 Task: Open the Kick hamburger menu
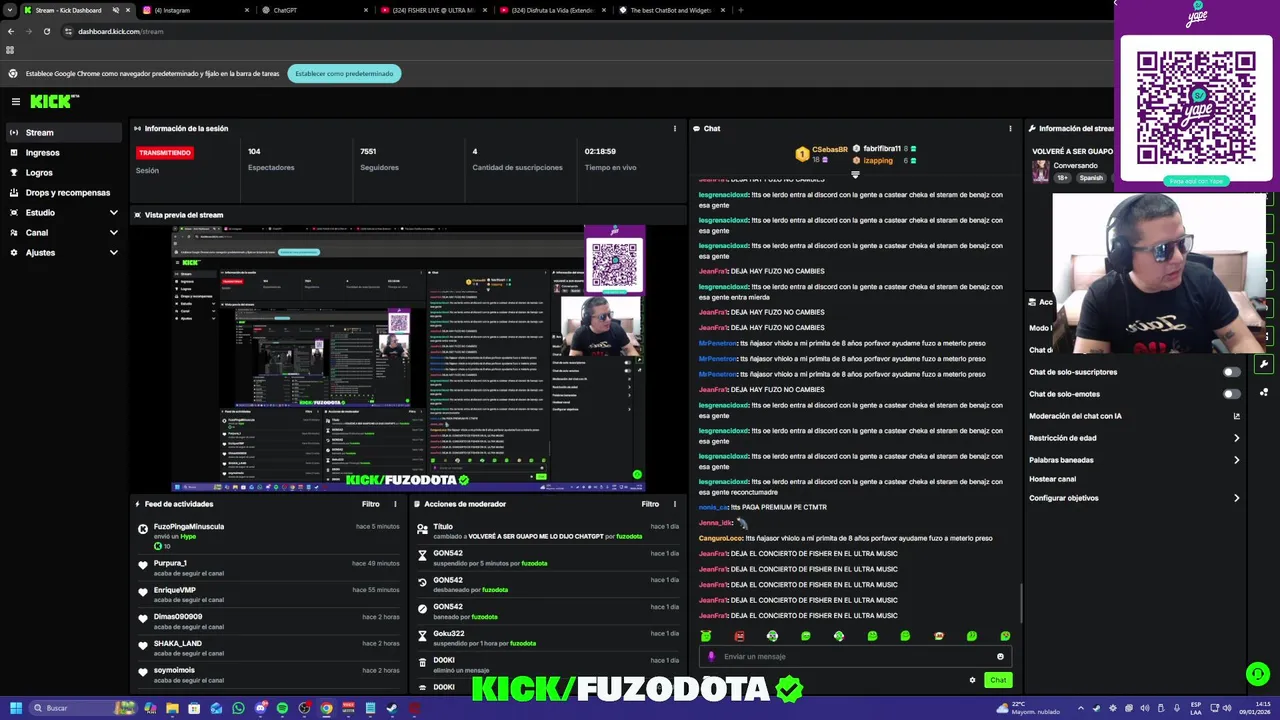point(16,101)
